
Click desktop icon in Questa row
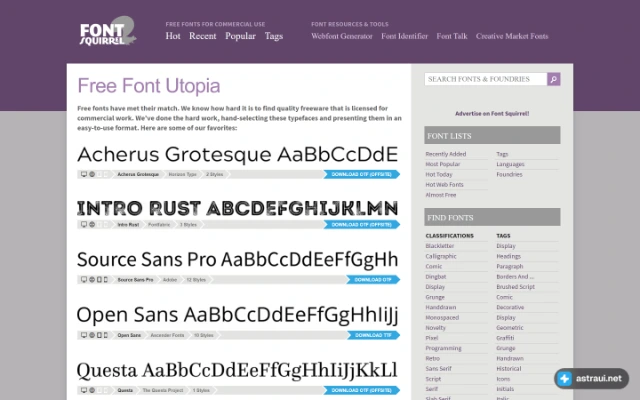point(84,390)
